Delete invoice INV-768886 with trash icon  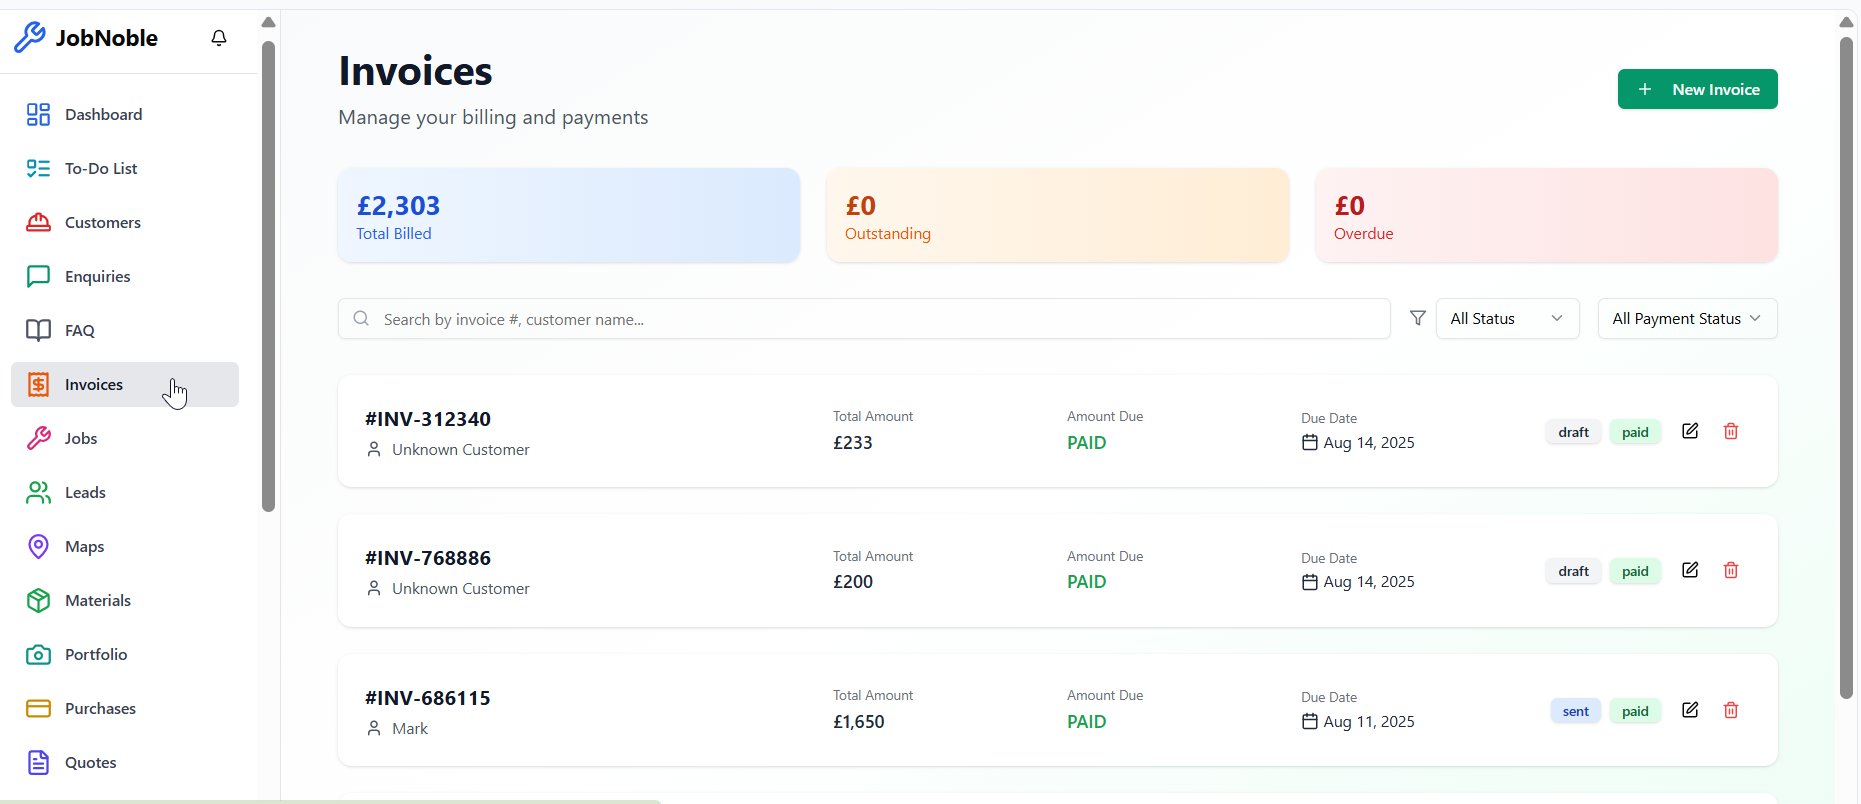1731,570
